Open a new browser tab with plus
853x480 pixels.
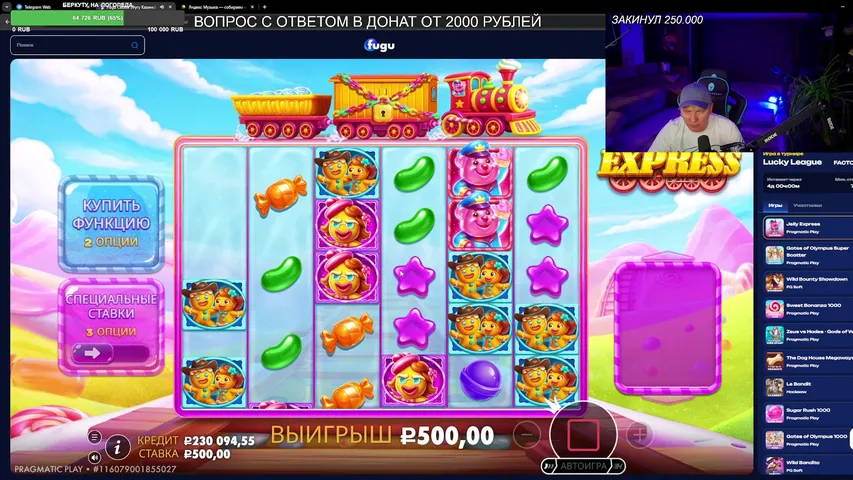pos(264,7)
